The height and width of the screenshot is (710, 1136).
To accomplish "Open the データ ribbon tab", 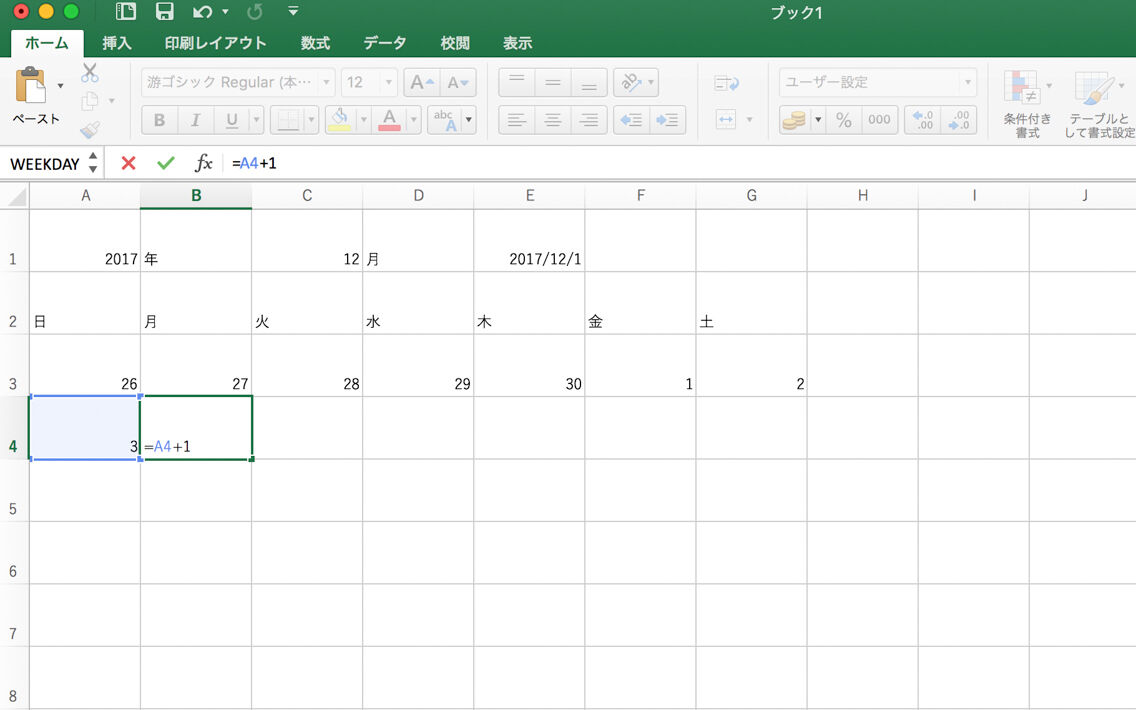I will pyautogui.click(x=384, y=43).
